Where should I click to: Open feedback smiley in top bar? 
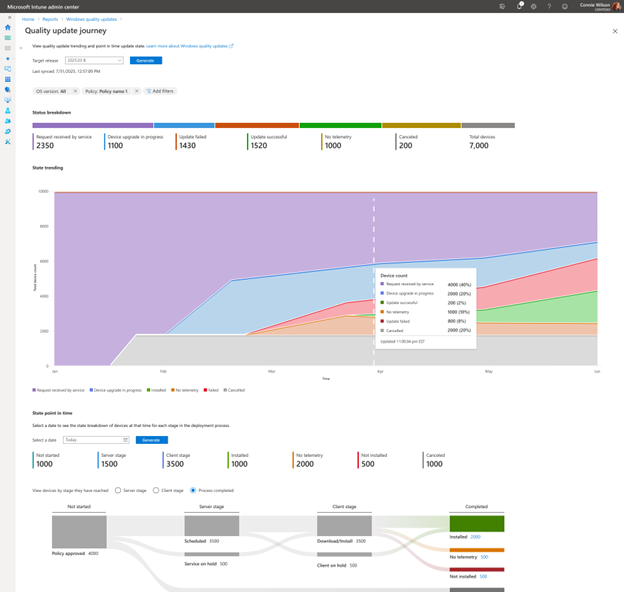[565, 6]
